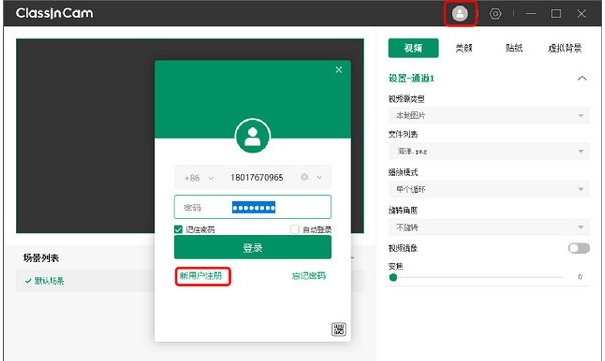
Task: Open the 播放模式 dropdown showing 单个循环
Action: click(489, 189)
